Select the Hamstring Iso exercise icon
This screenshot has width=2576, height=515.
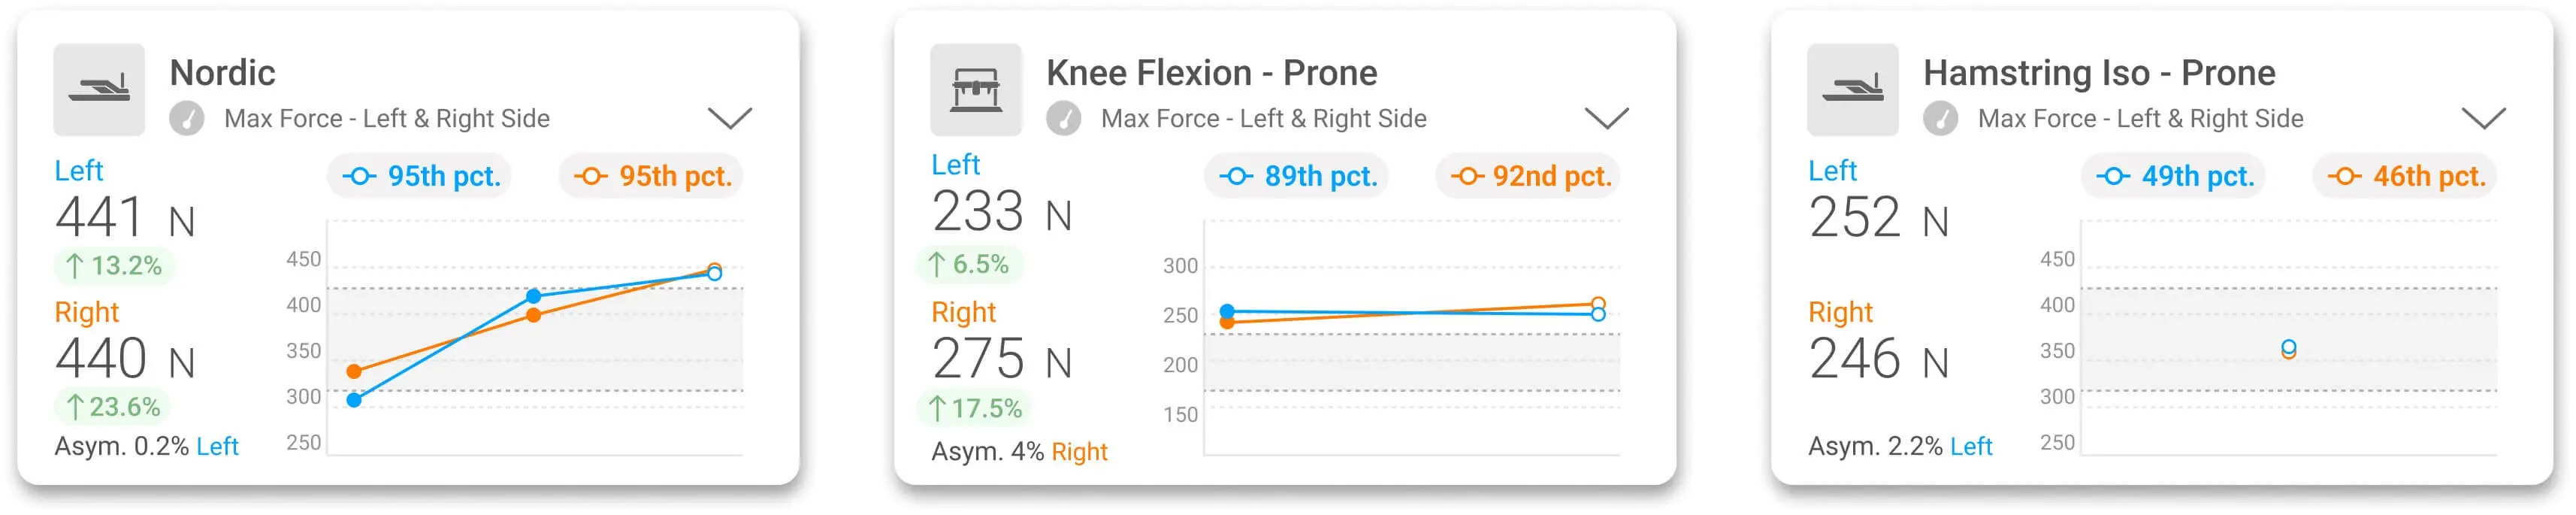click(x=1853, y=89)
